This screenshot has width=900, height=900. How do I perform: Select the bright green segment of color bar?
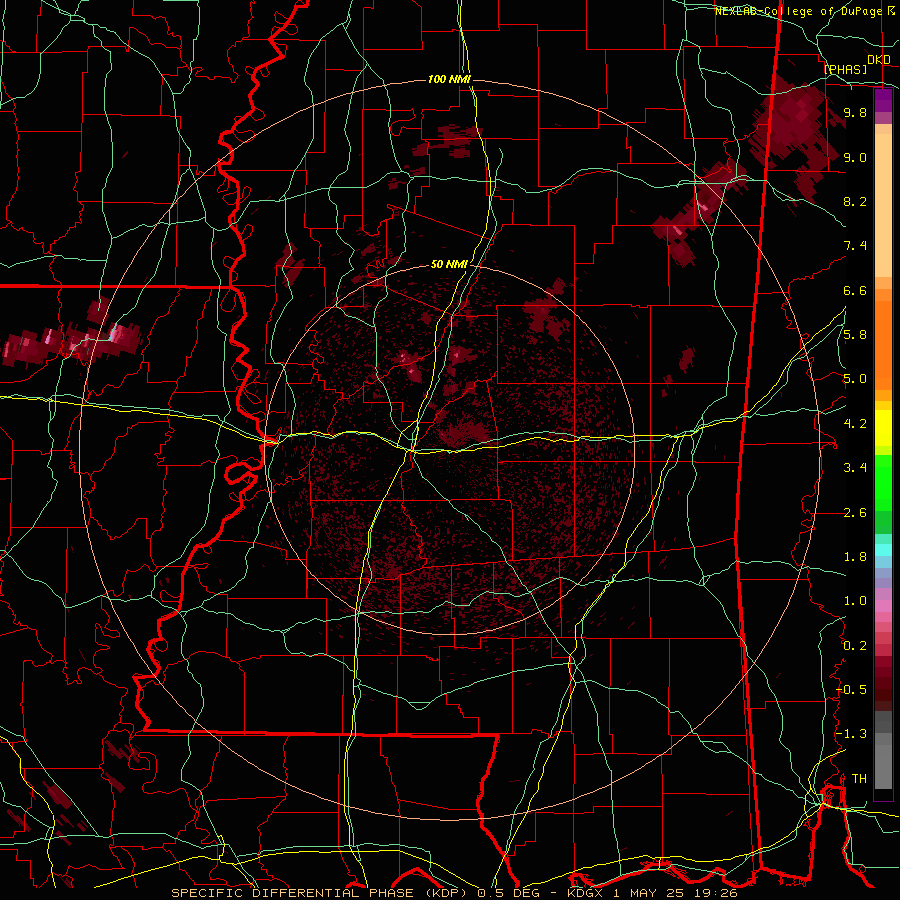883,483
